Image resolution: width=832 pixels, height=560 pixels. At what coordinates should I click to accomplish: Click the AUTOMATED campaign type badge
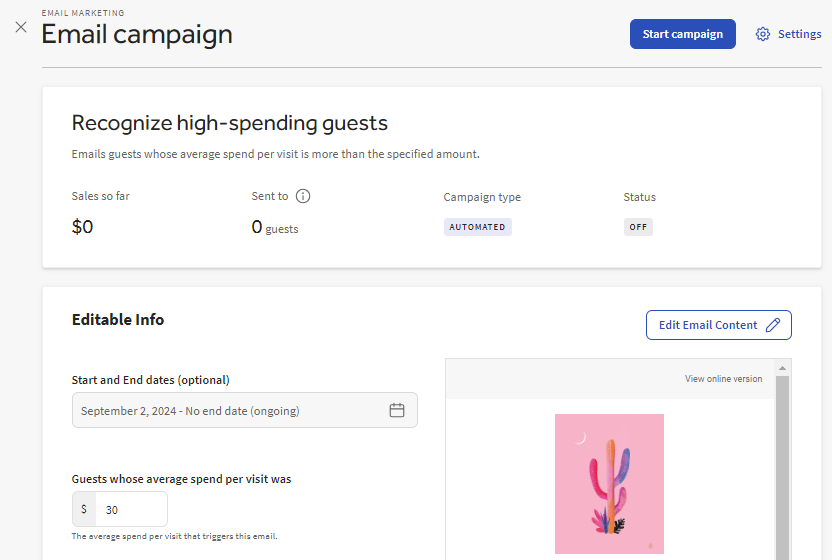(477, 227)
